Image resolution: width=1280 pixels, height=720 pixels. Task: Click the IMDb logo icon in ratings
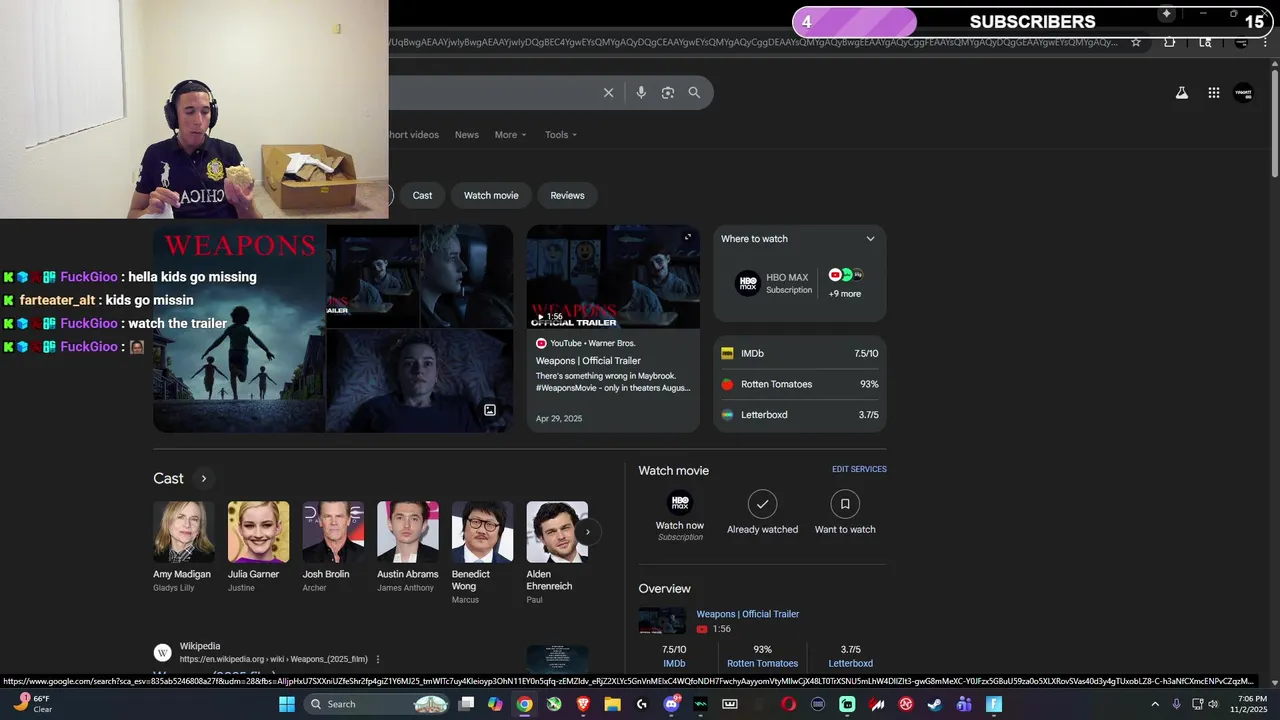(x=727, y=353)
